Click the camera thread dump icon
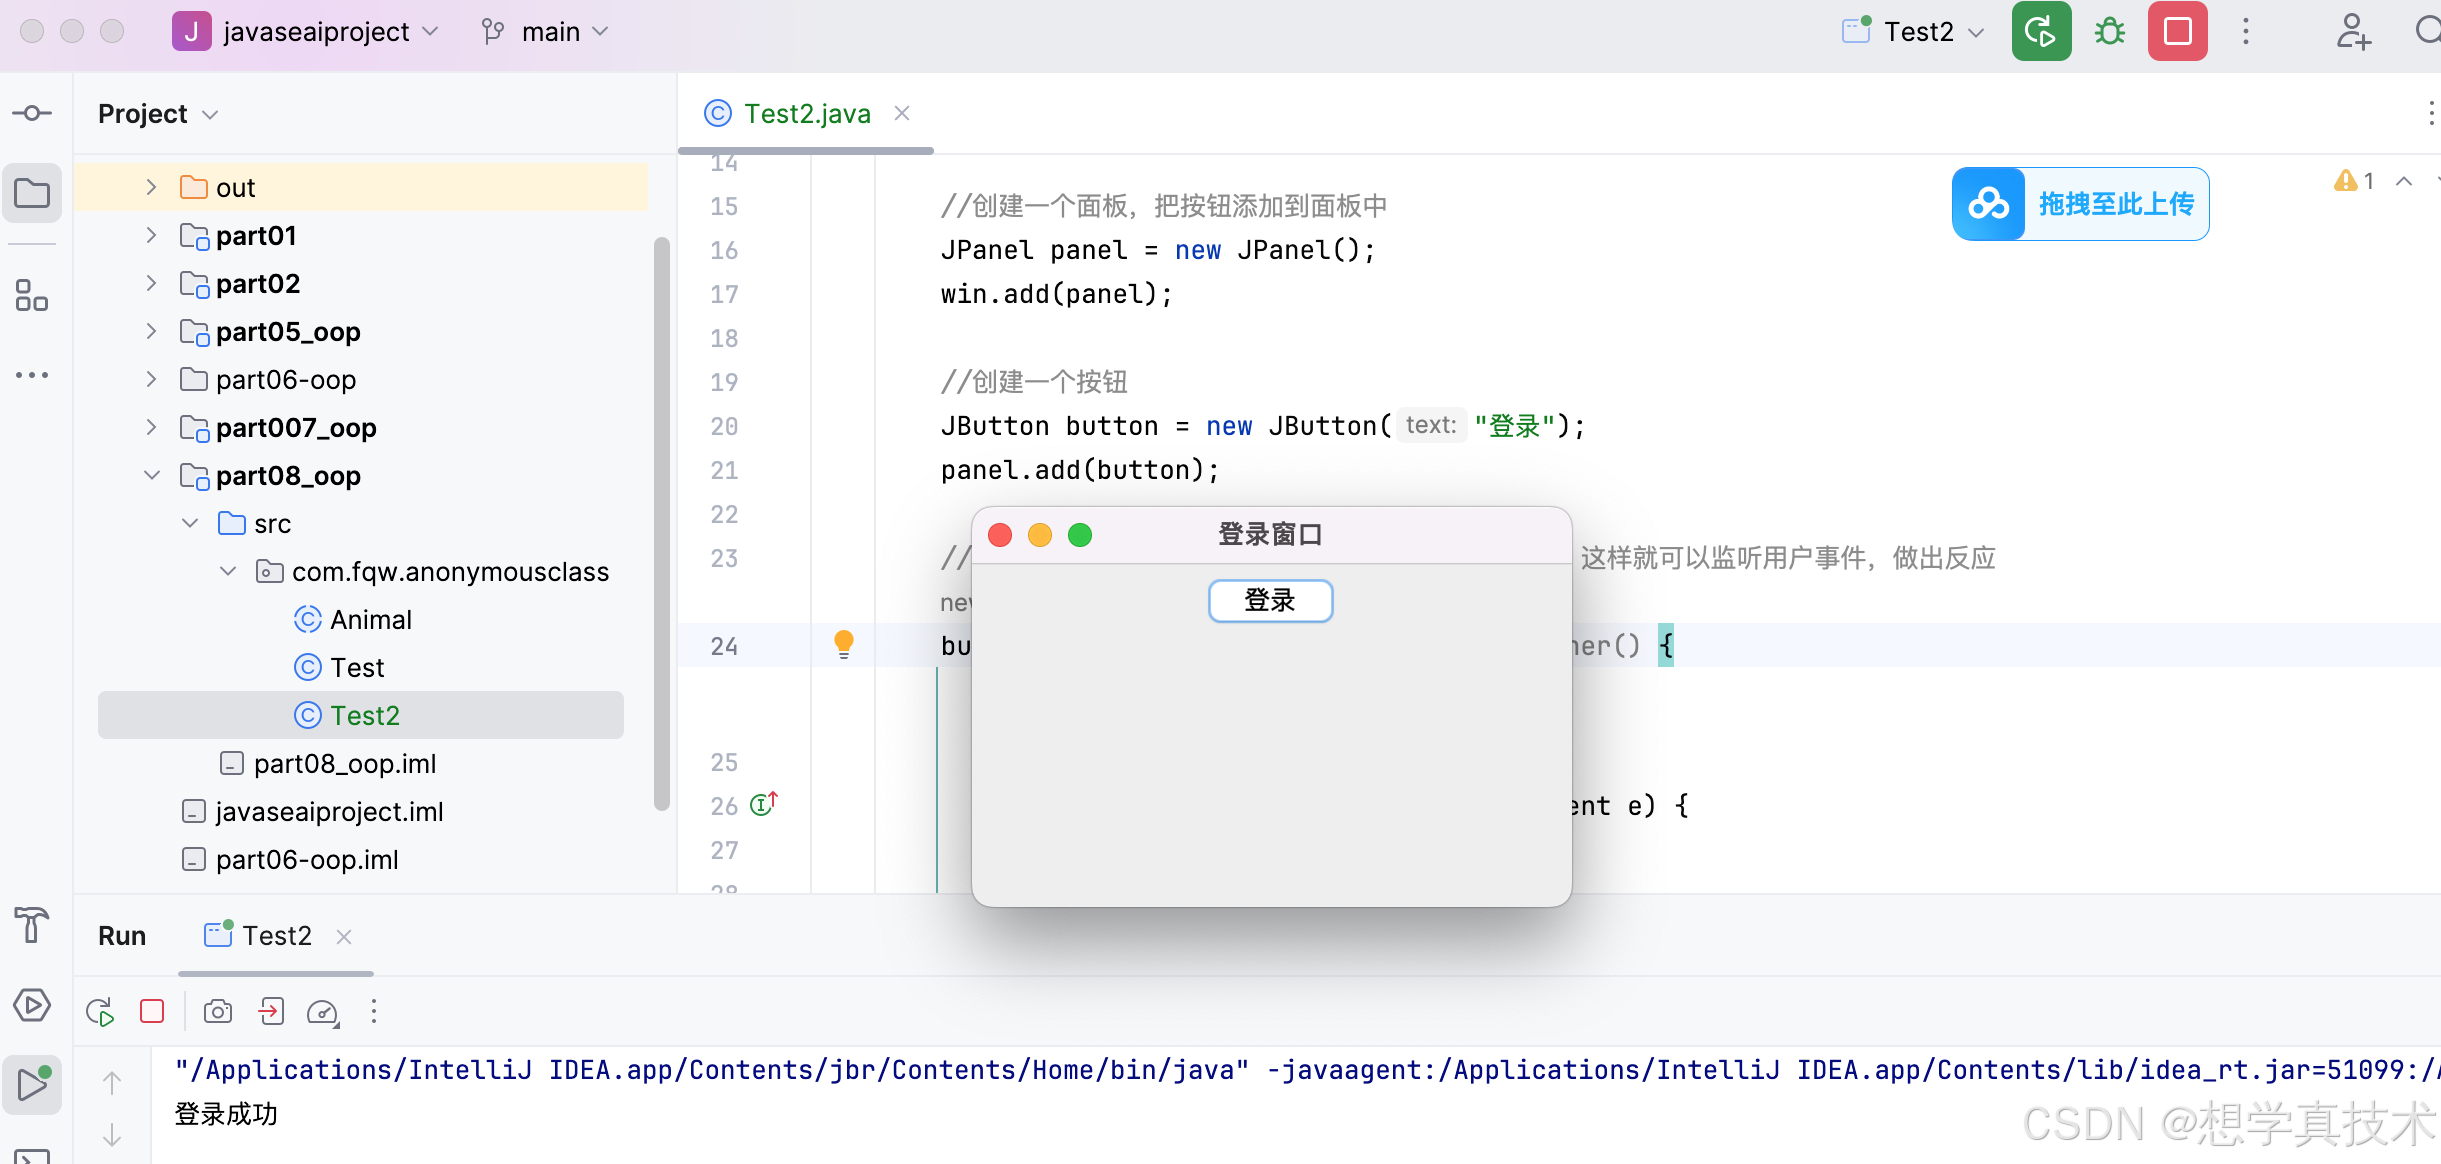Image resolution: width=2441 pixels, height=1164 pixels. pos(218,1012)
